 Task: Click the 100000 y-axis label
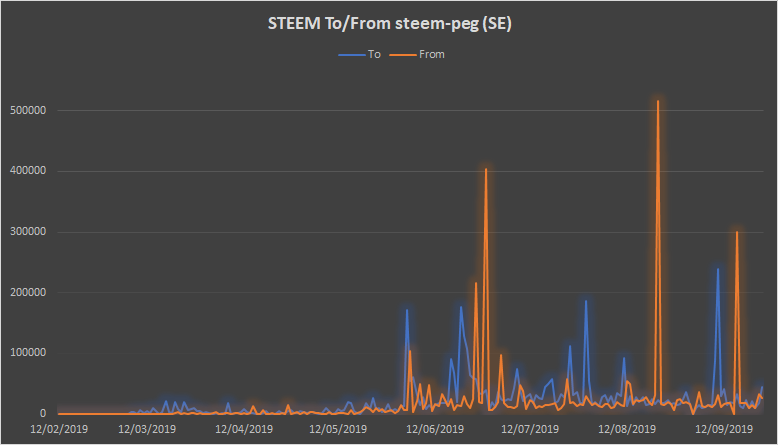pos(28,353)
